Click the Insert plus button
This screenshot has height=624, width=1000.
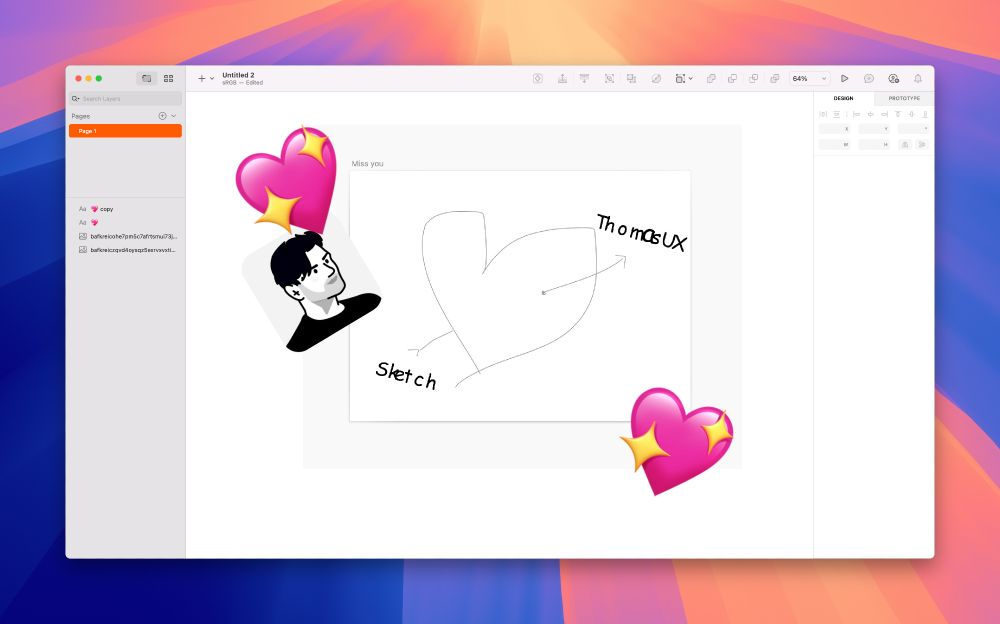[x=202, y=78]
